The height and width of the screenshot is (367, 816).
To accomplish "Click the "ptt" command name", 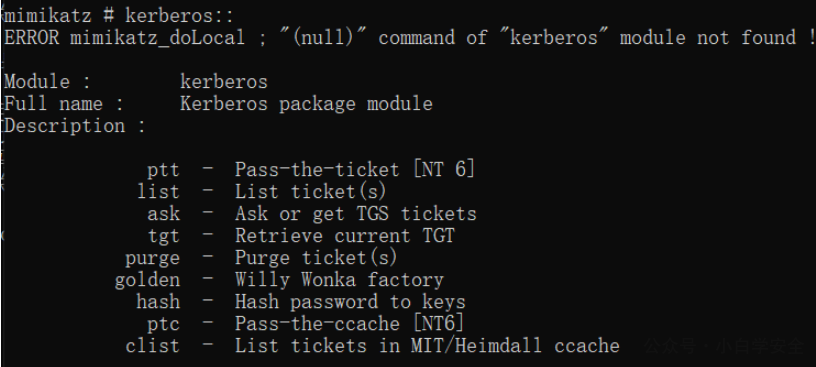I will pyautogui.click(x=163, y=170).
